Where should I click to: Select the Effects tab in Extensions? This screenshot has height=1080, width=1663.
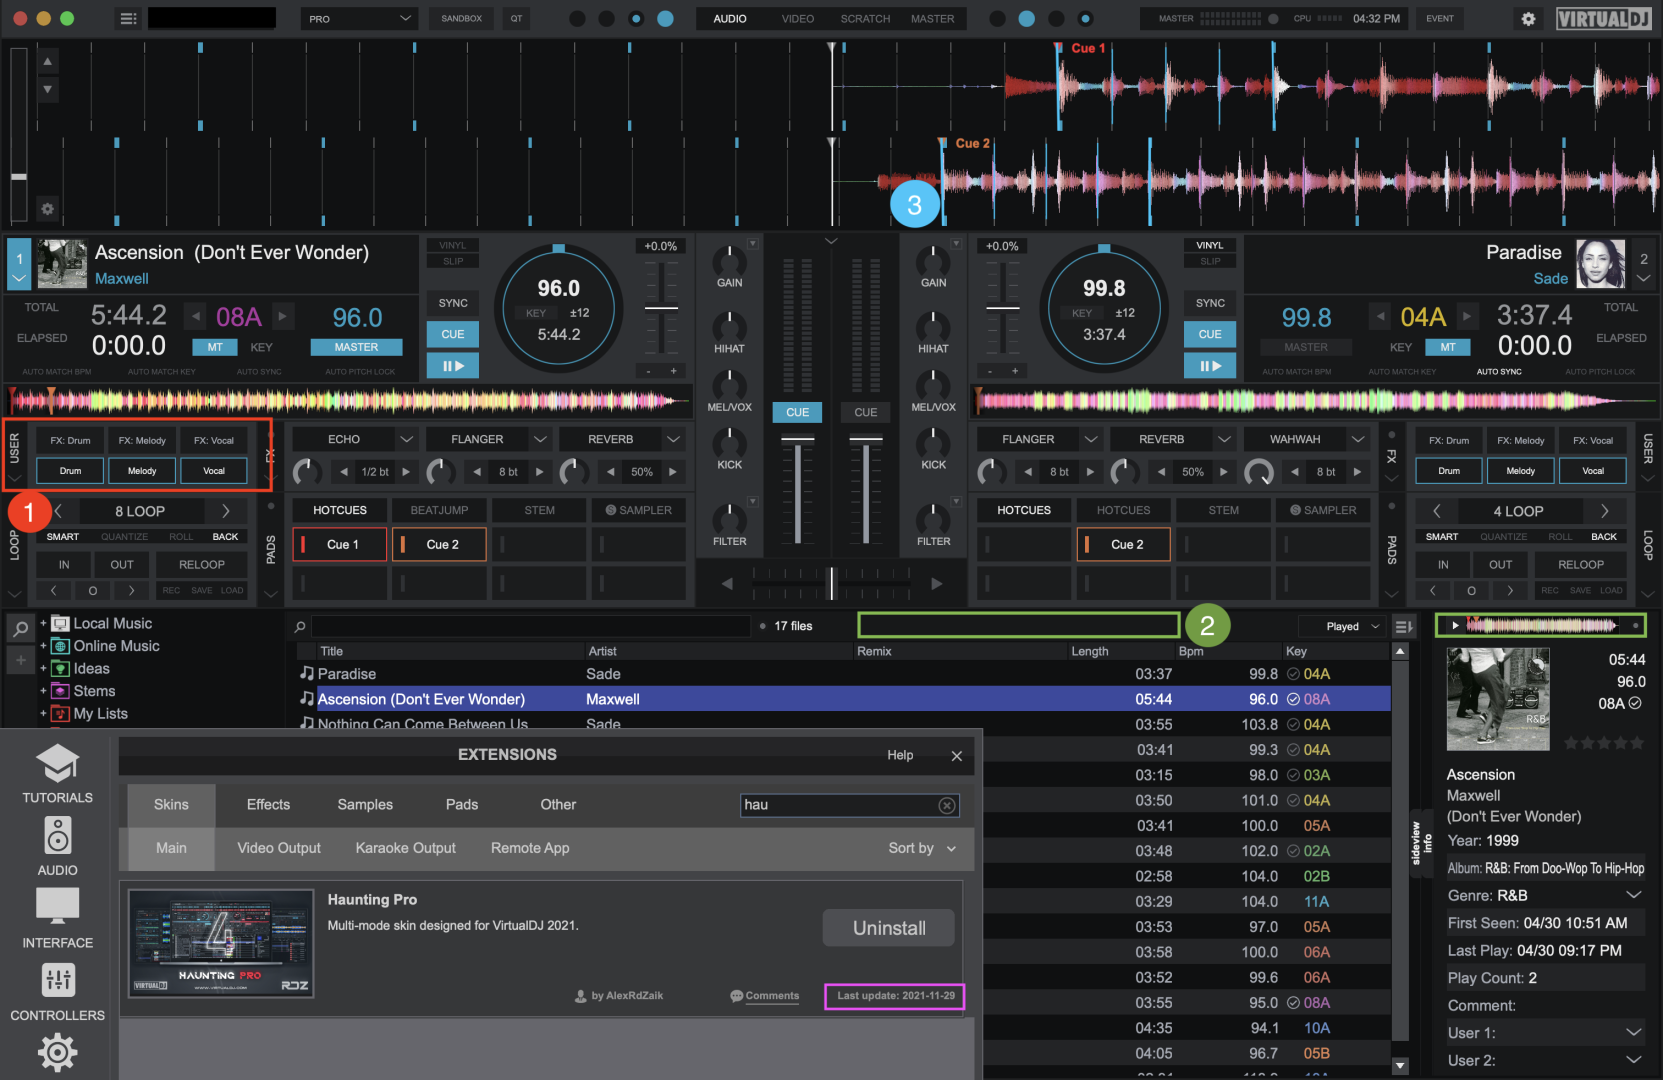pyautogui.click(x=268, y=805)
